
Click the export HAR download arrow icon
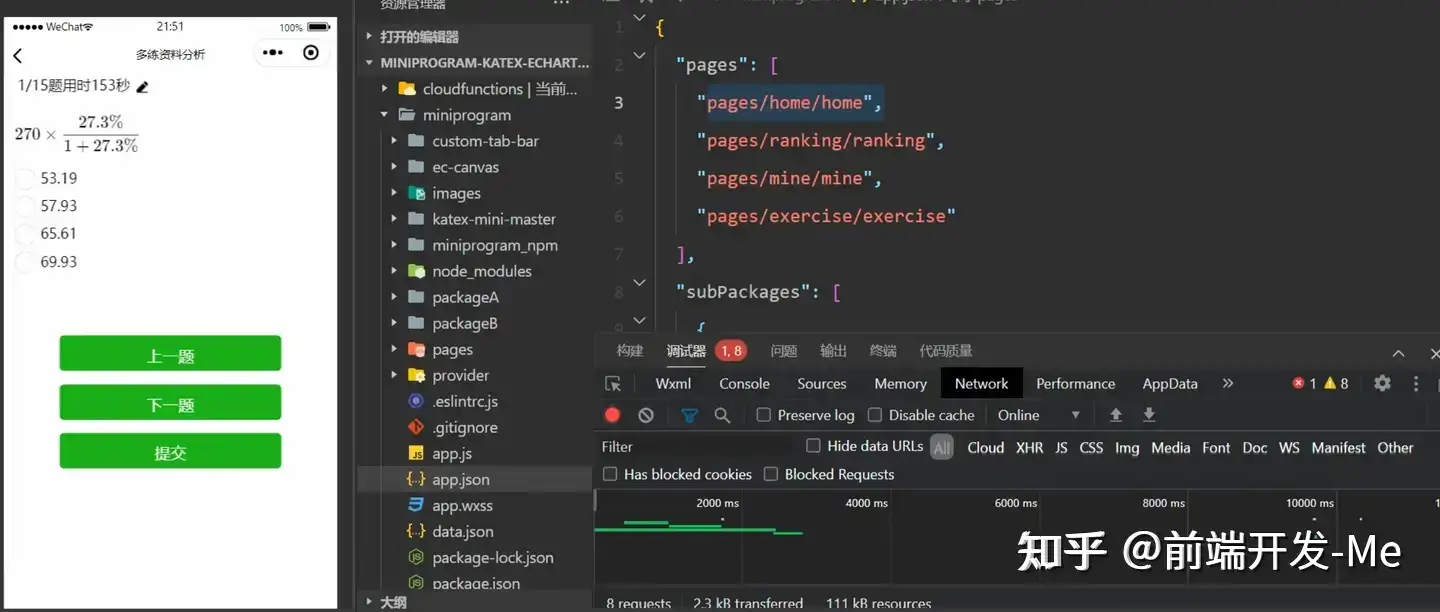pos(1149,415)
